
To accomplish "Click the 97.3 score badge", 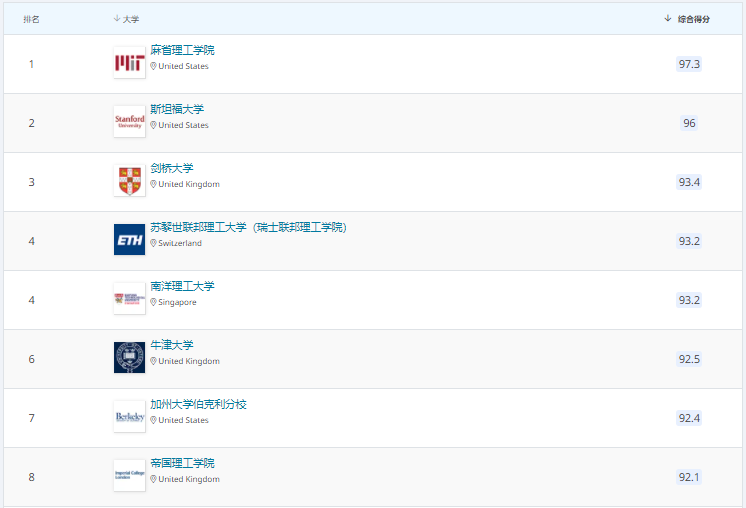I will [689, 64].
